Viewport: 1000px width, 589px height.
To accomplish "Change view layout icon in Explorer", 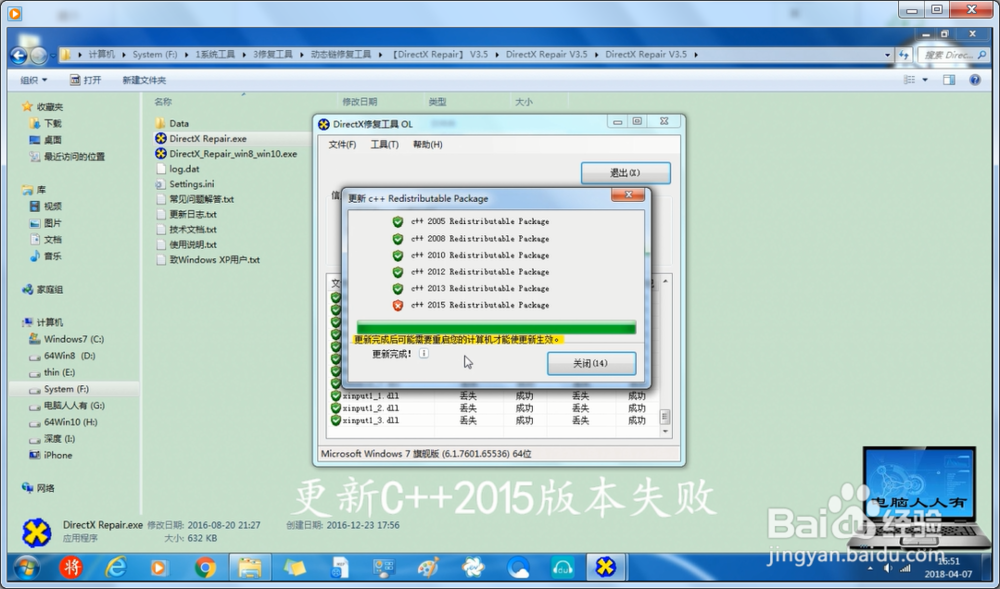I will tap(909, 80).
